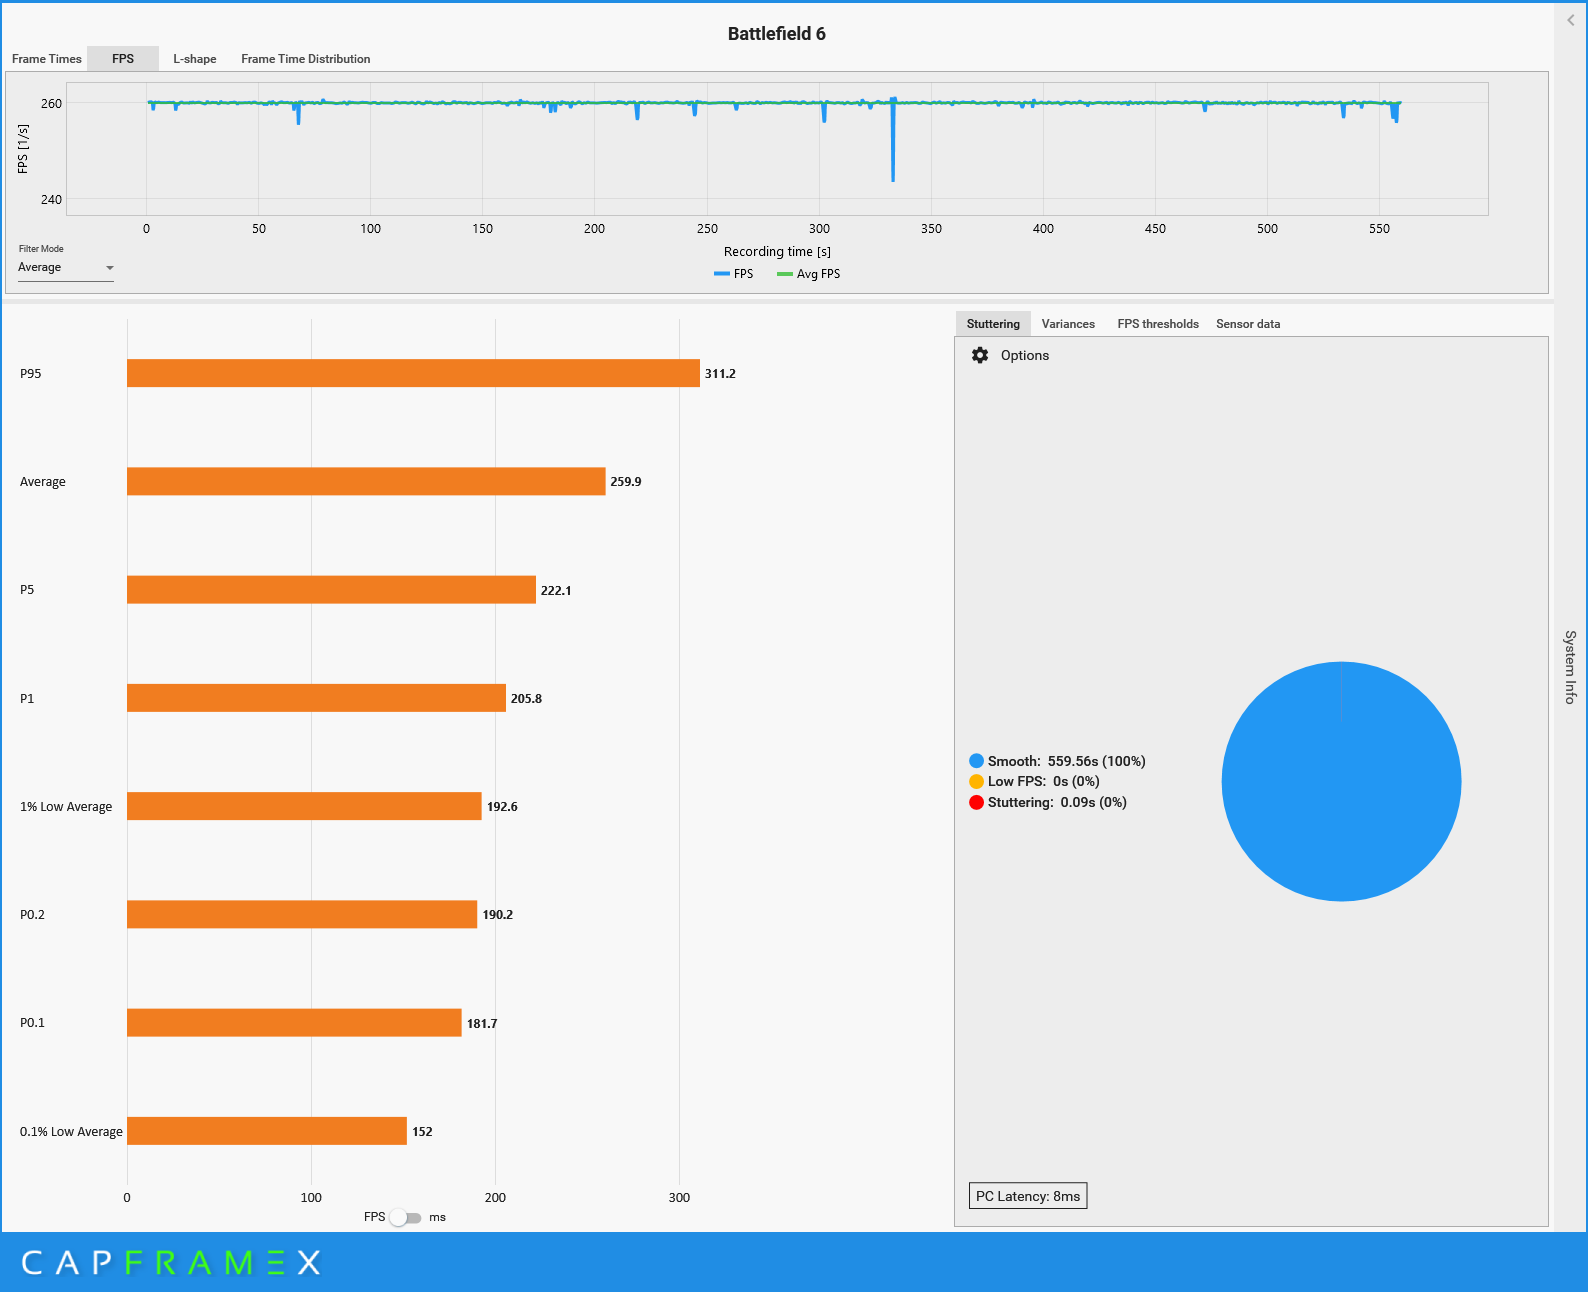Open the Filter Mode dropdown set to Average
Screen dimensions: 1588x1292
(x=65, y=268)
